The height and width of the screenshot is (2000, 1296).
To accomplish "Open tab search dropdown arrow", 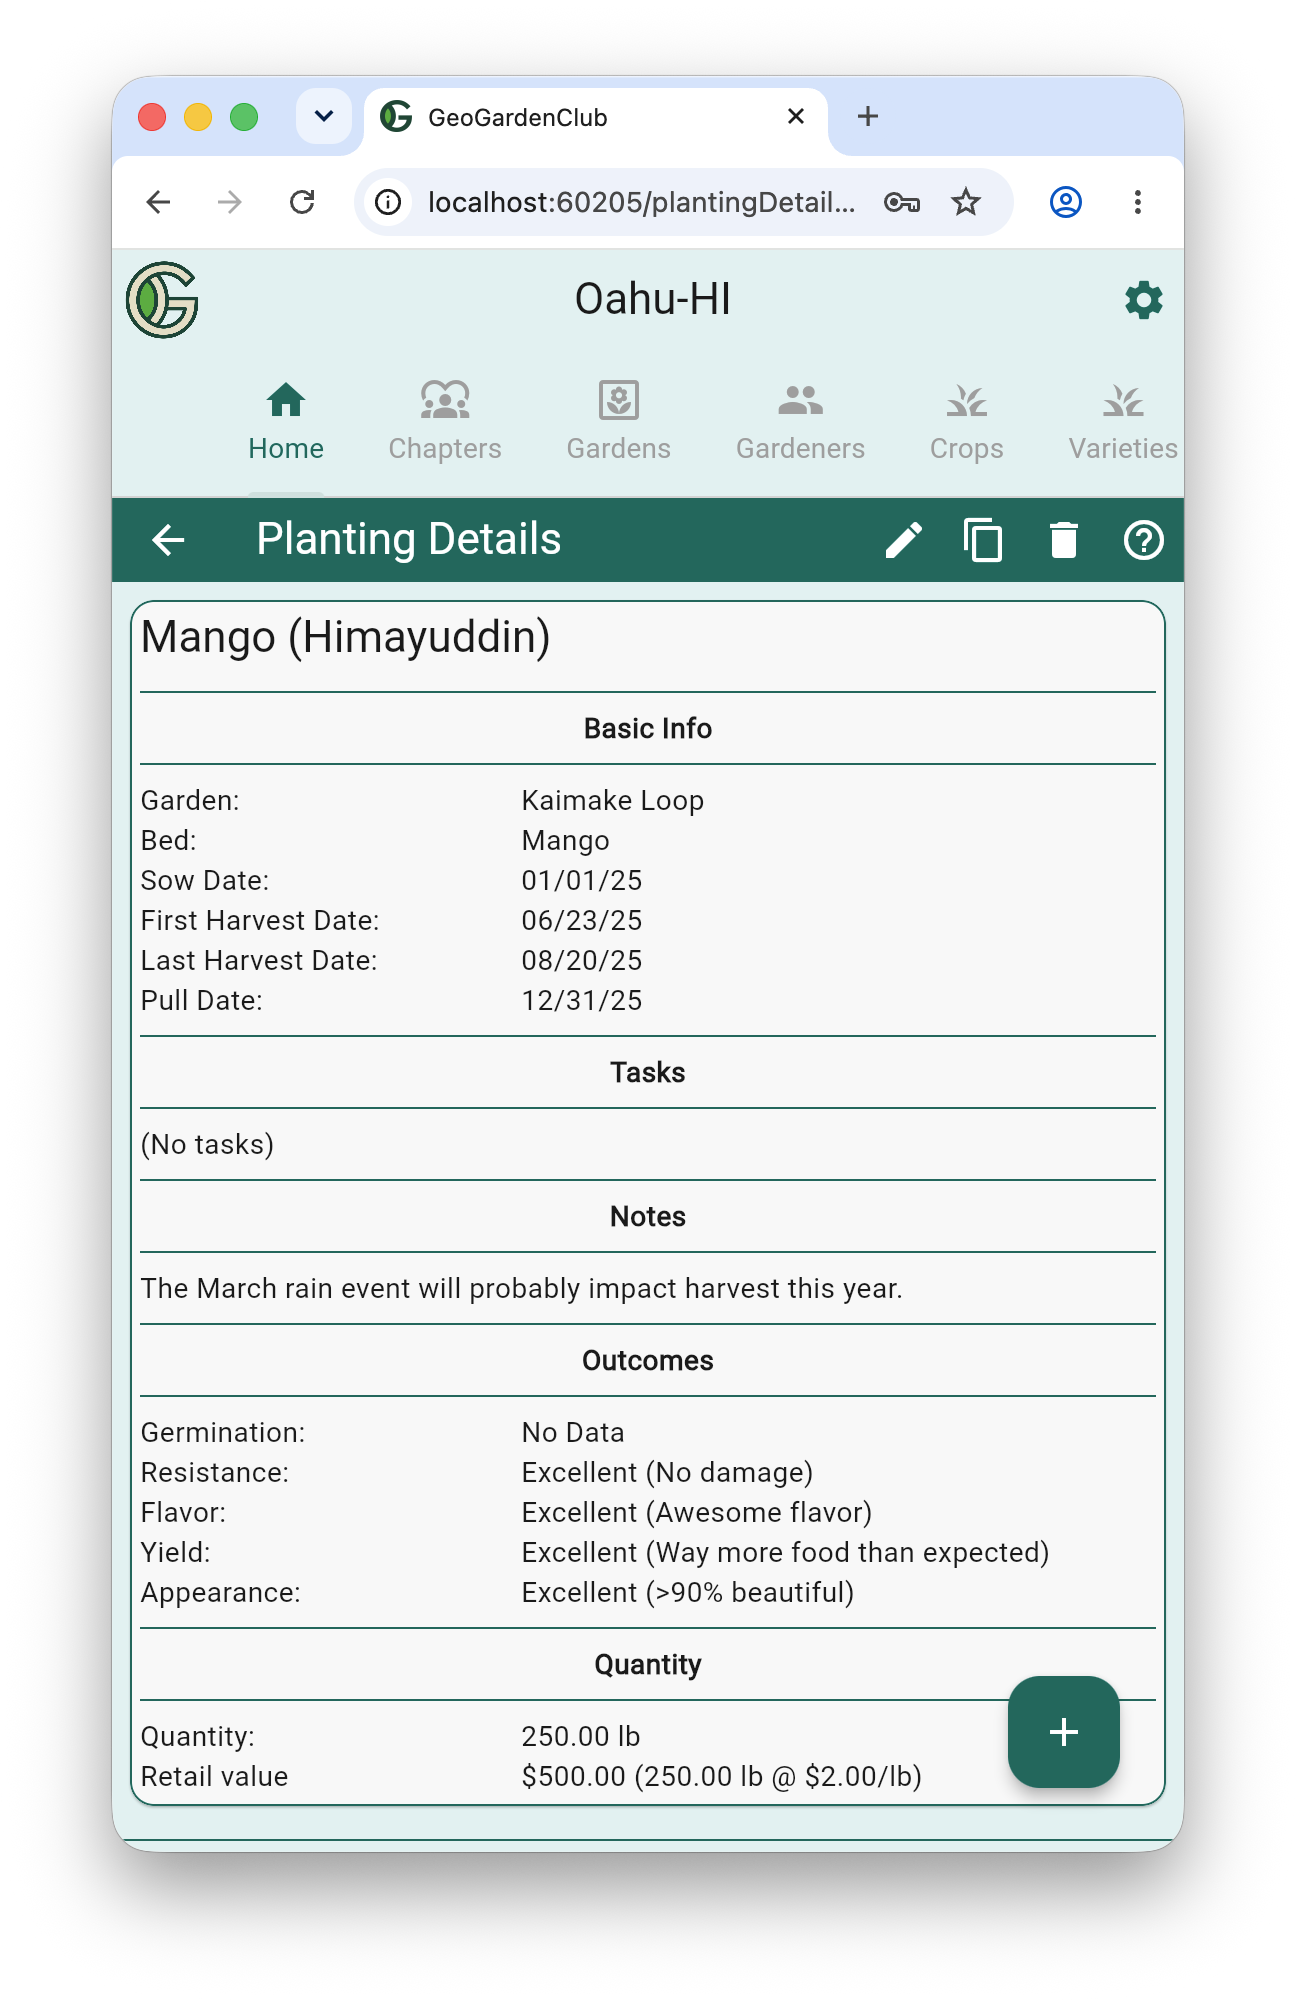I will [x=324, y=116].
